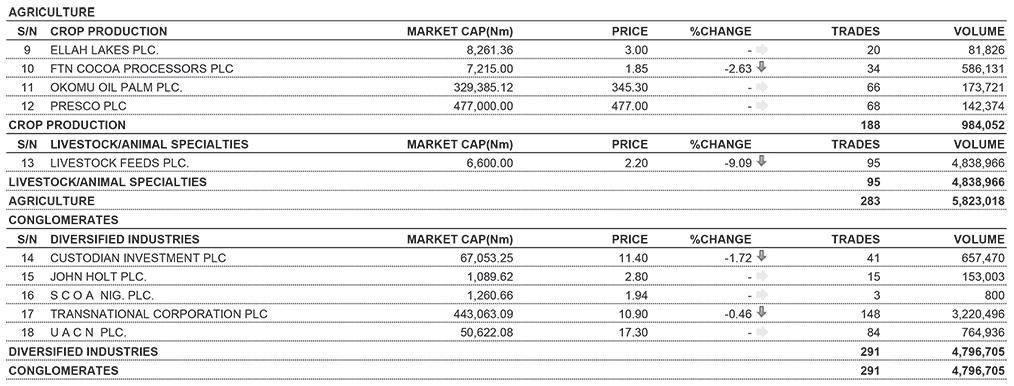Click the no-change arrow in the Ellah Lakes row
The image size is (1014, 386).
click(761, 49)
